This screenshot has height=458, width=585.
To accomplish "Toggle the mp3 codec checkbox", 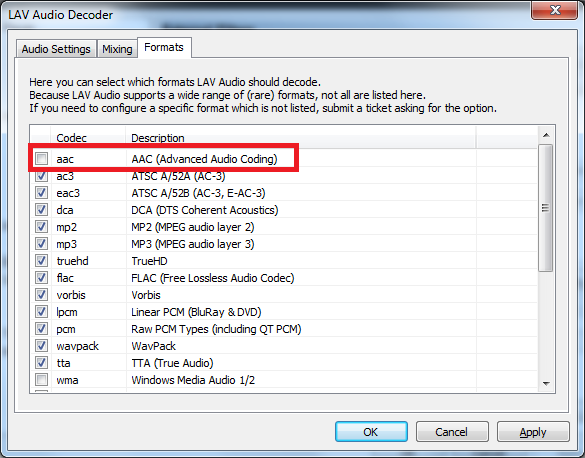I will coord(41,244).
